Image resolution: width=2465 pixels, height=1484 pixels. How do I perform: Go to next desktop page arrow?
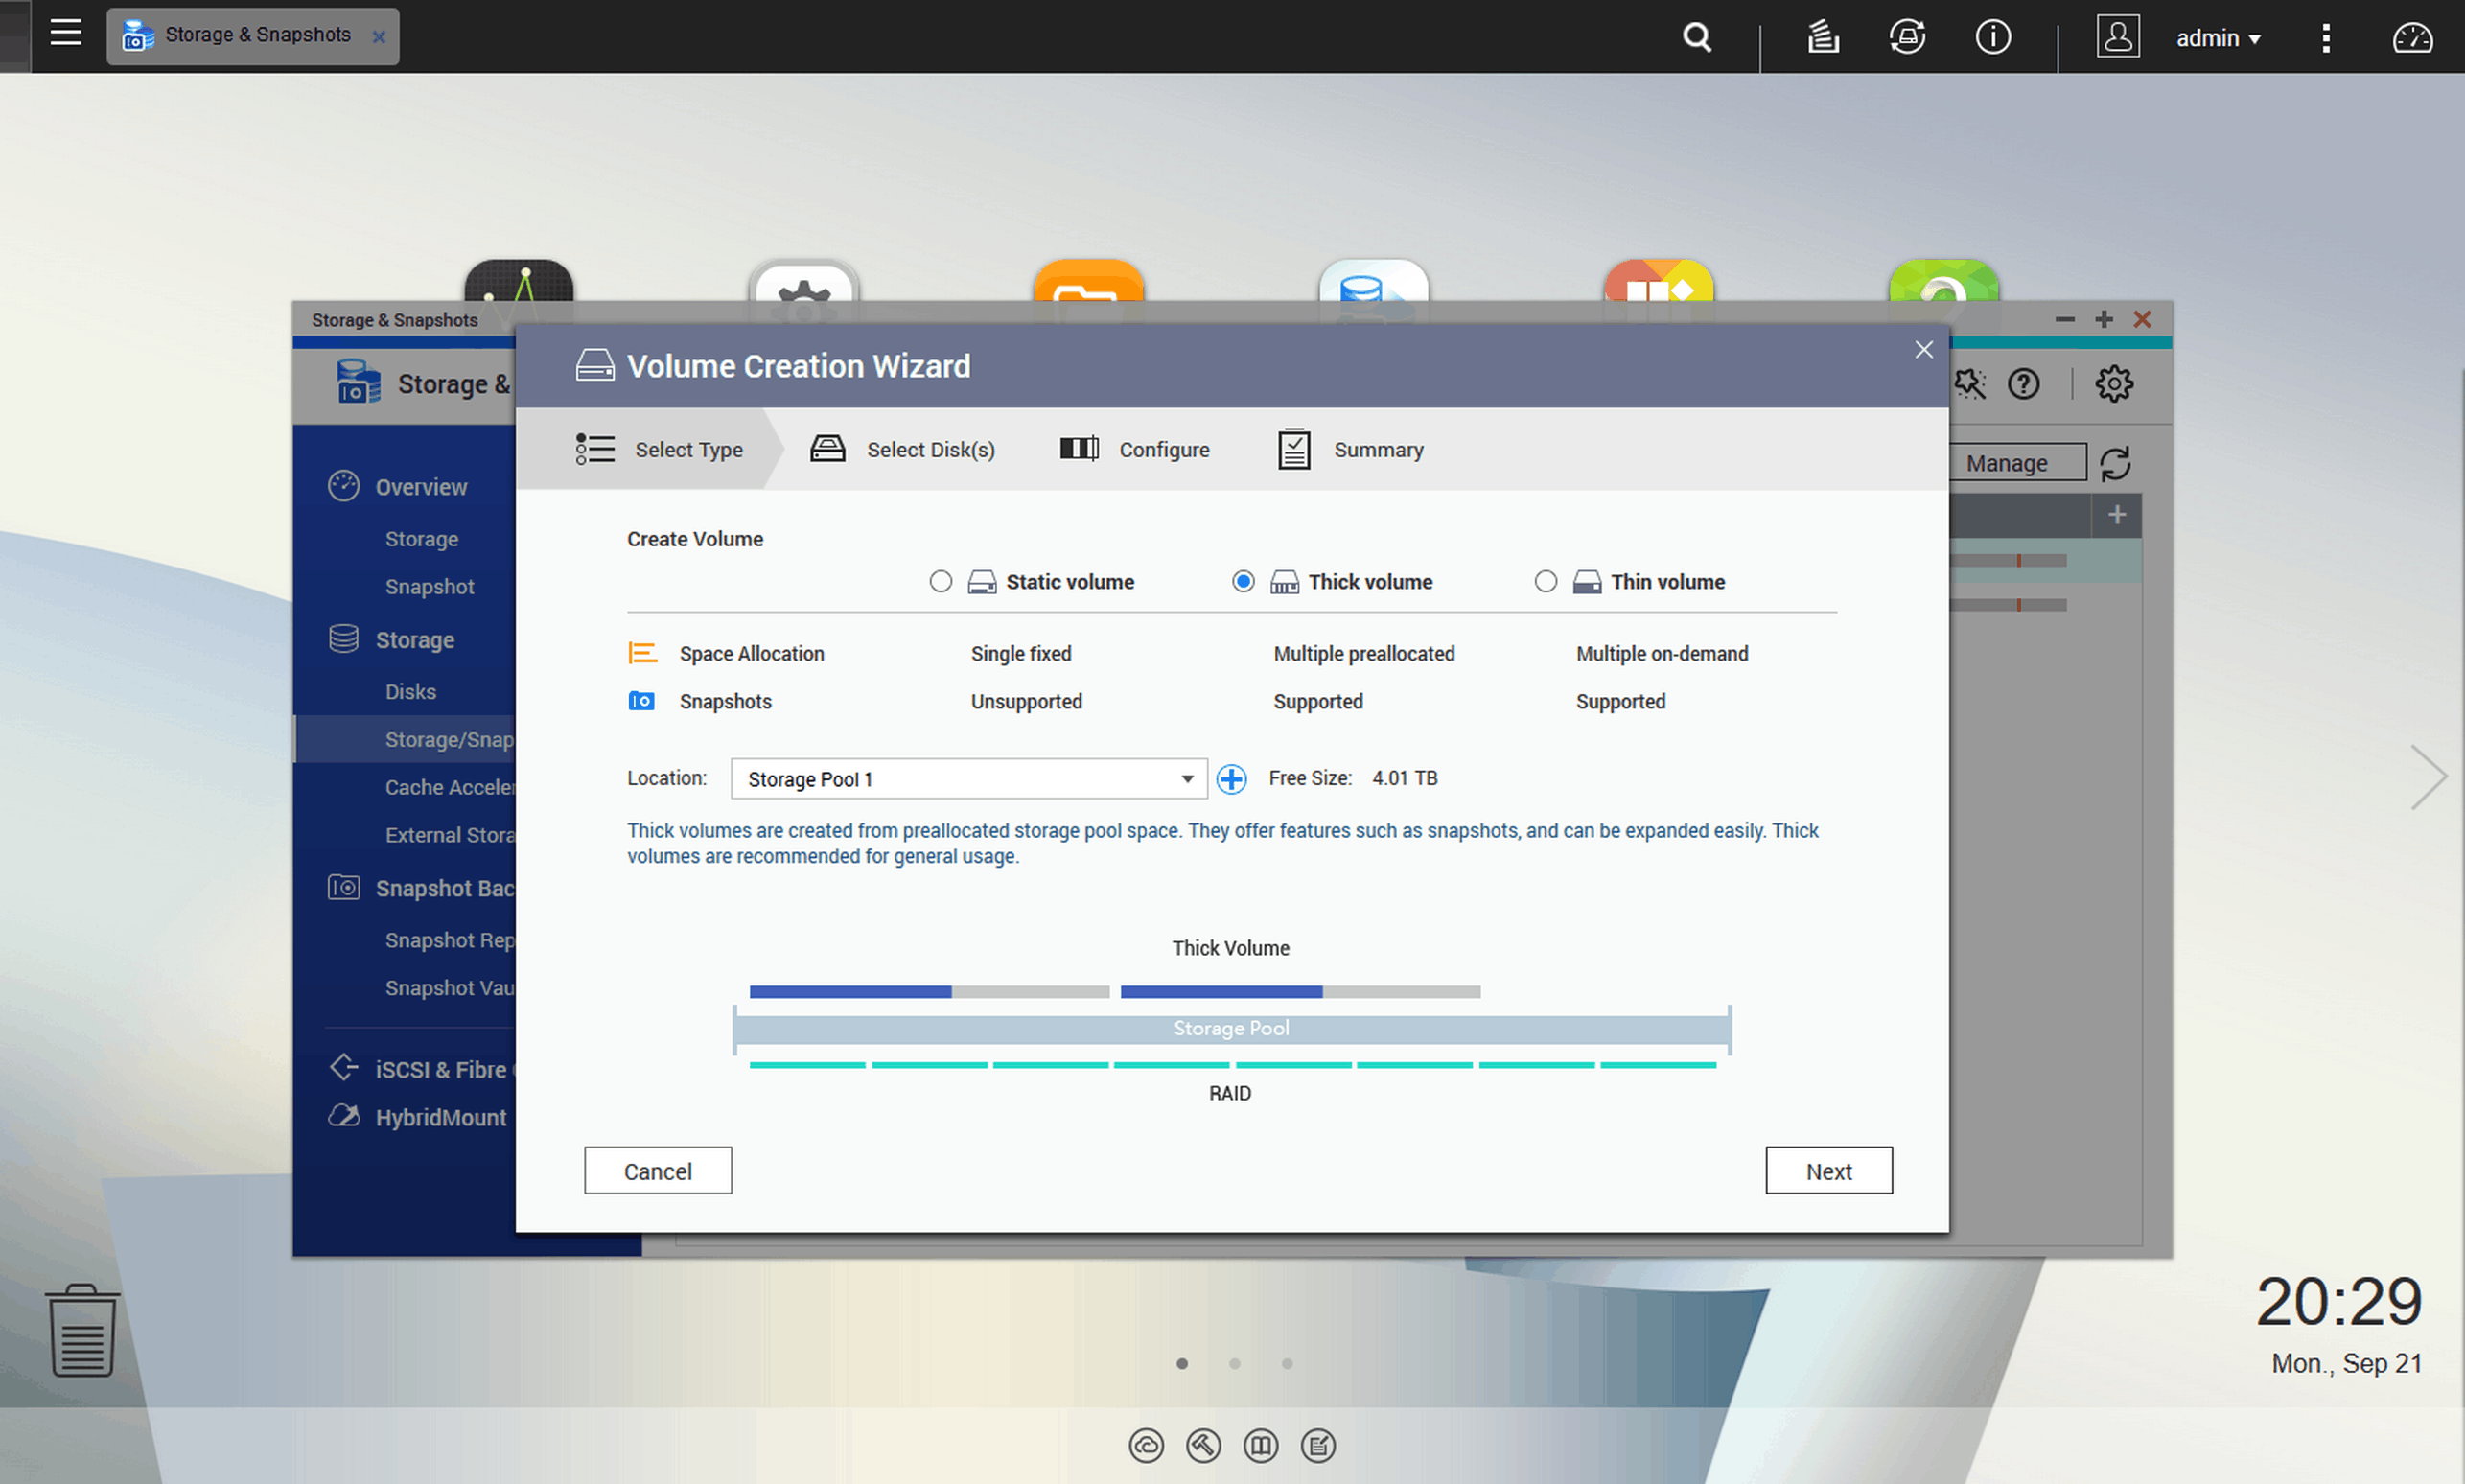pyautogui.click(x=2428, y=776)
